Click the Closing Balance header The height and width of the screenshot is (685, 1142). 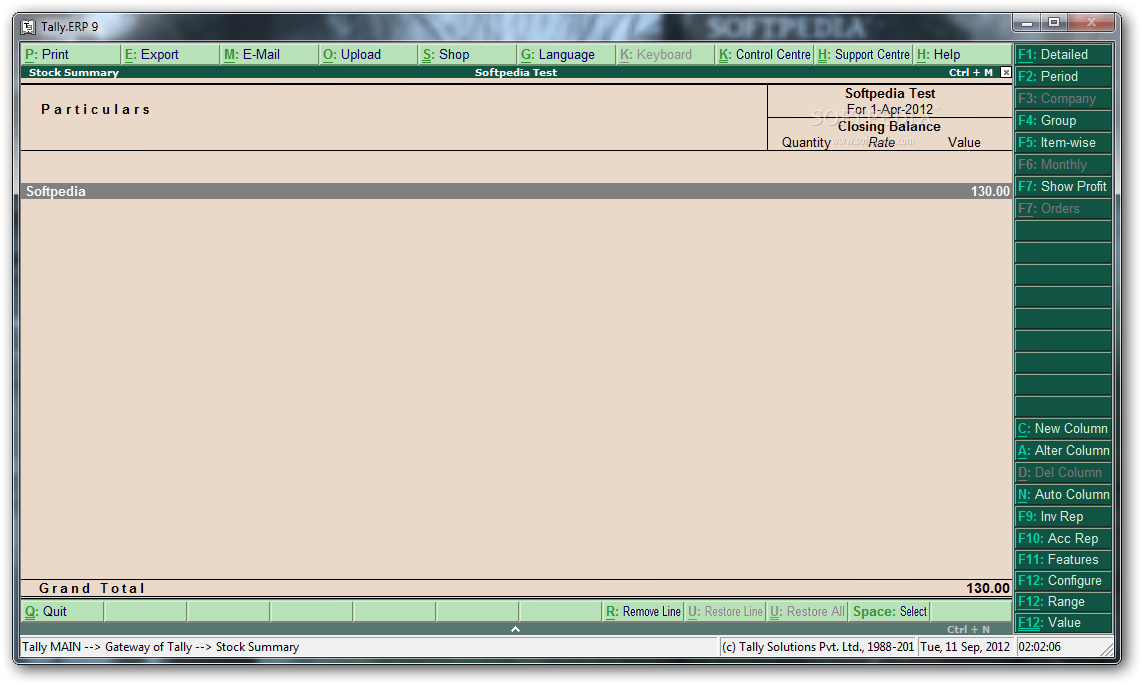coord(889,127)
